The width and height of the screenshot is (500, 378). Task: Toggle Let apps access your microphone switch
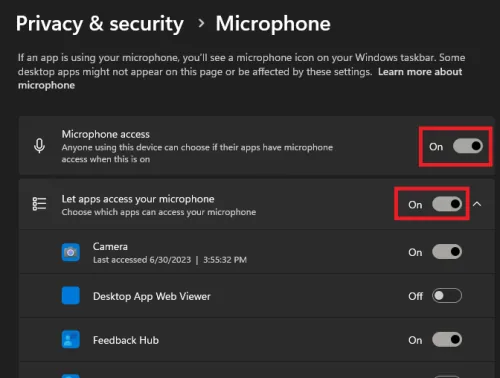click(447, 204)
